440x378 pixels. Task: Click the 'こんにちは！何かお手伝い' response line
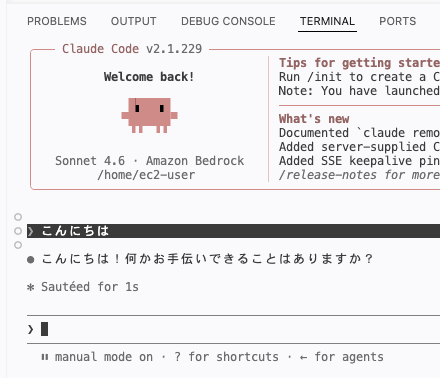[207, 259]
